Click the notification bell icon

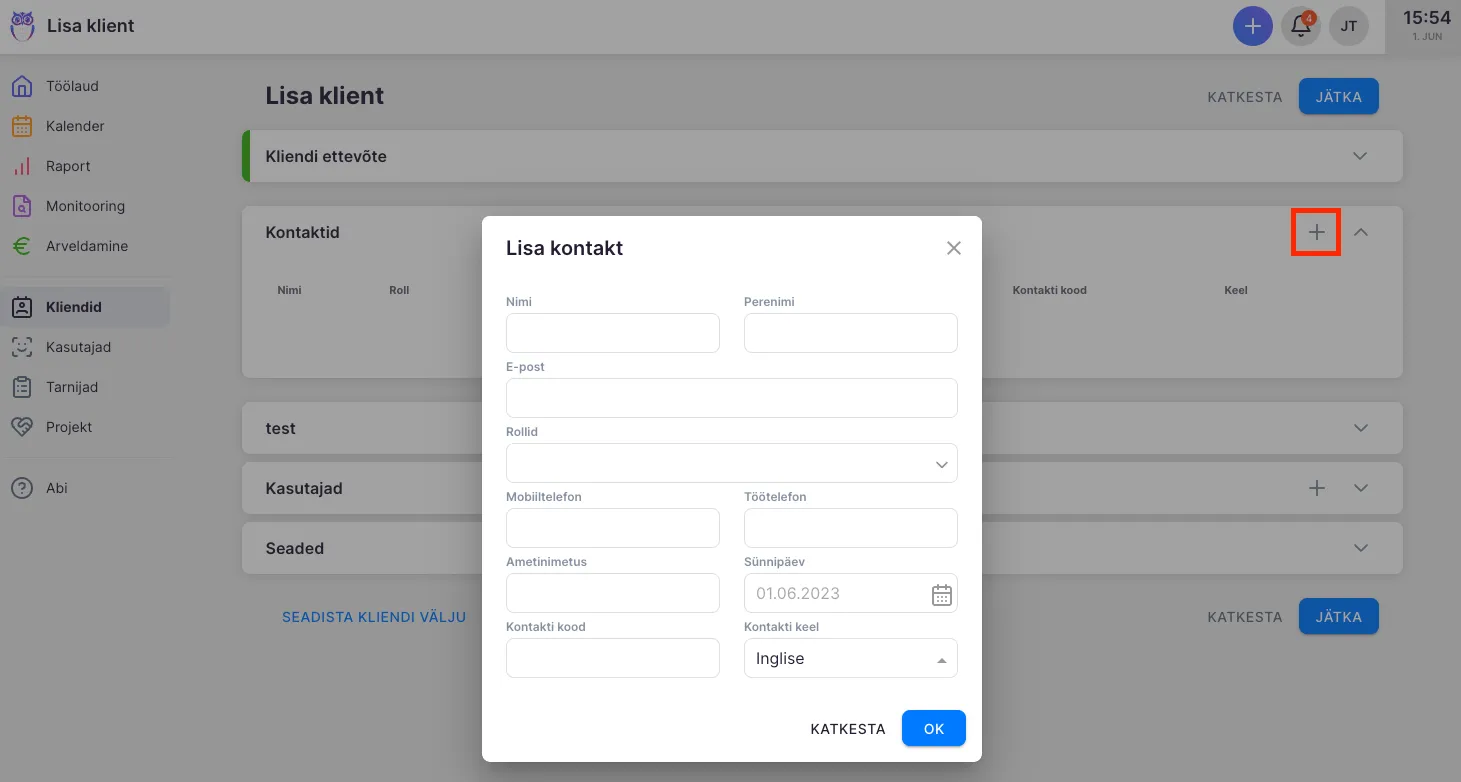1301,26
